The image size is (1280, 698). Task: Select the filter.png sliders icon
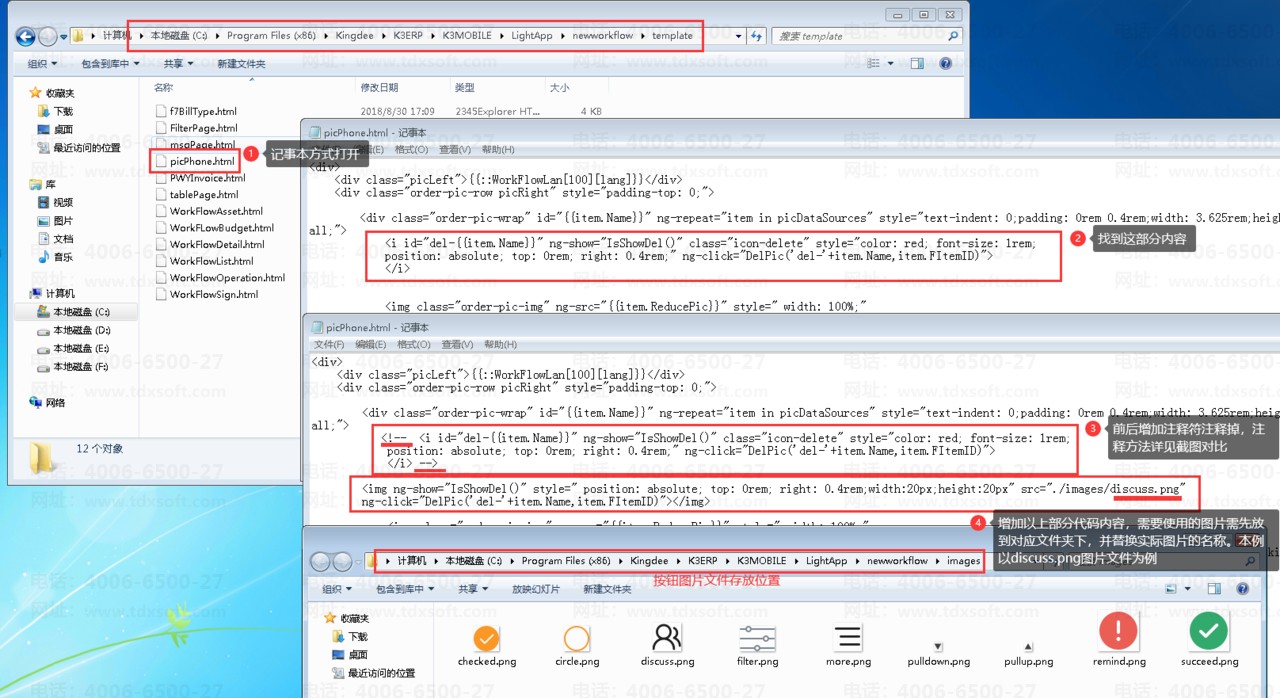pyautogui.click(x=757, y=637)
